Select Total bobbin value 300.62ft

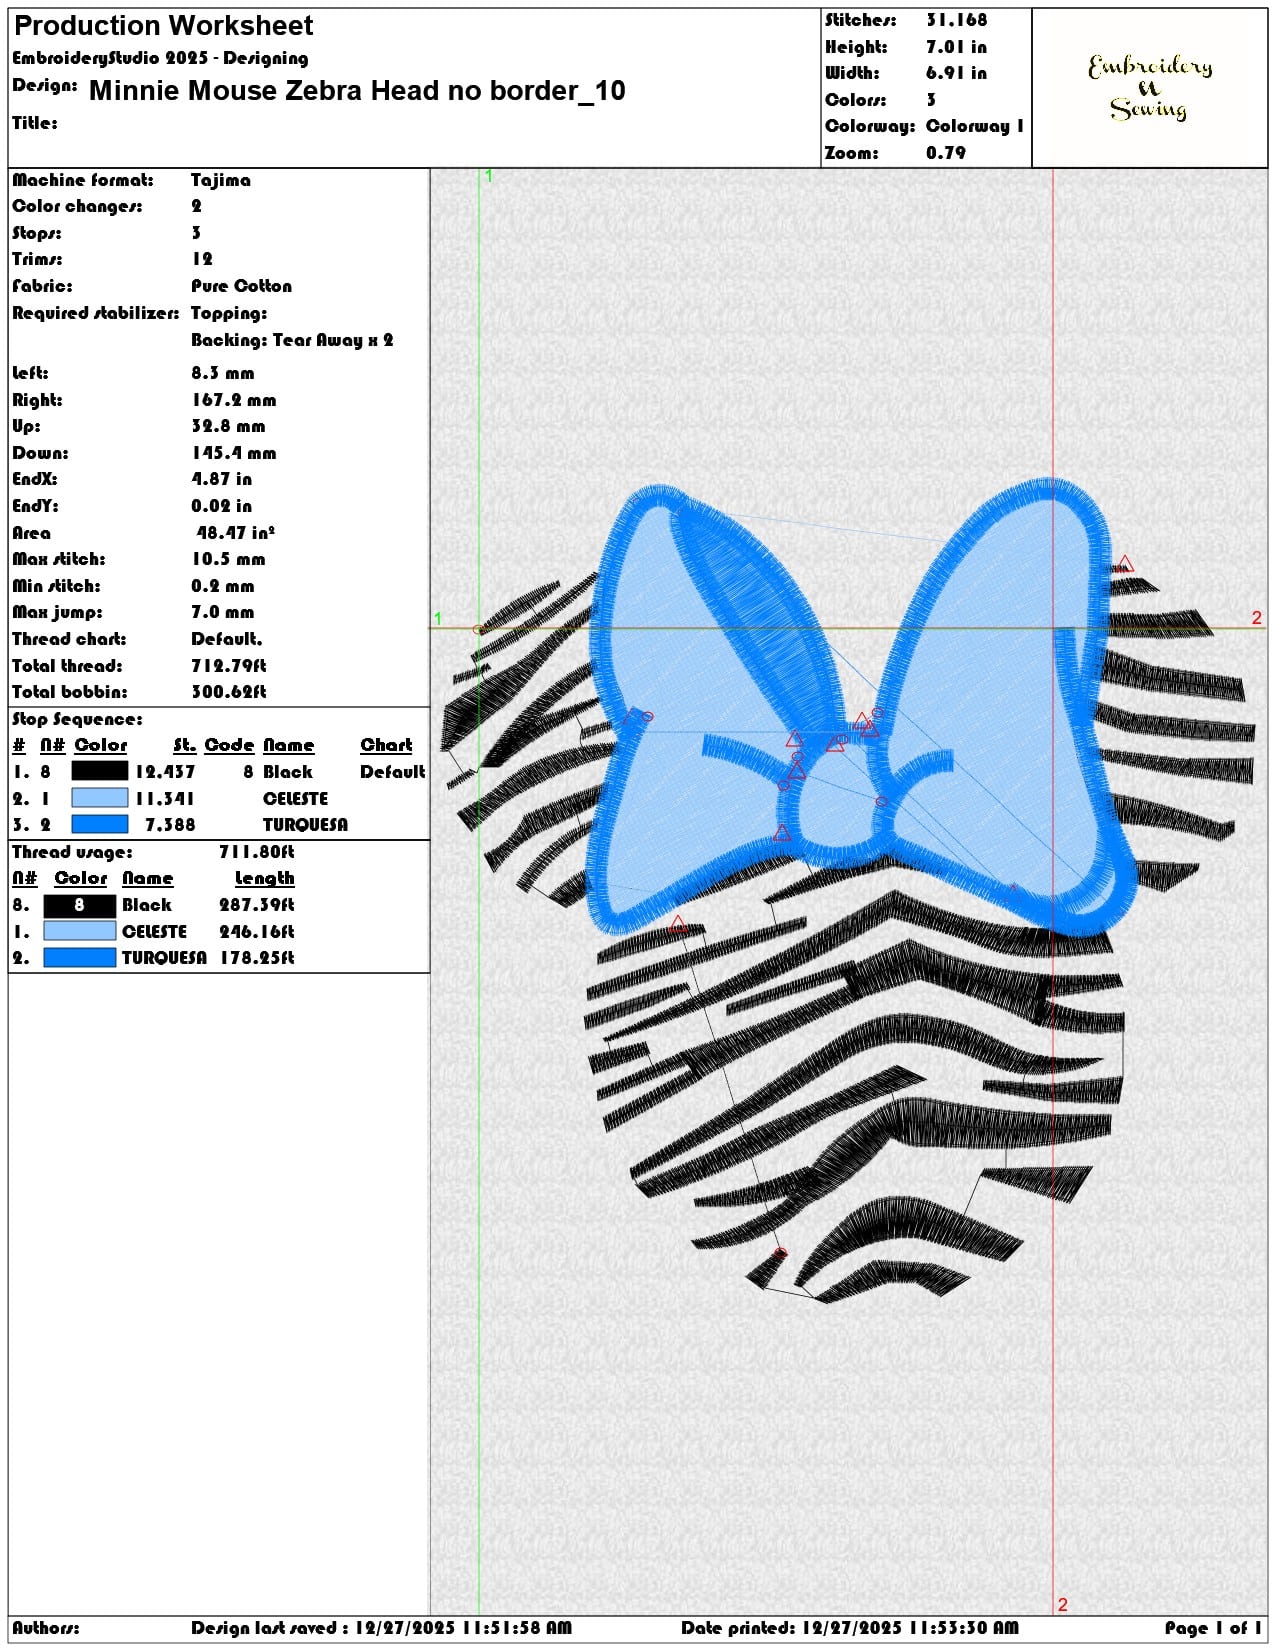228,692
